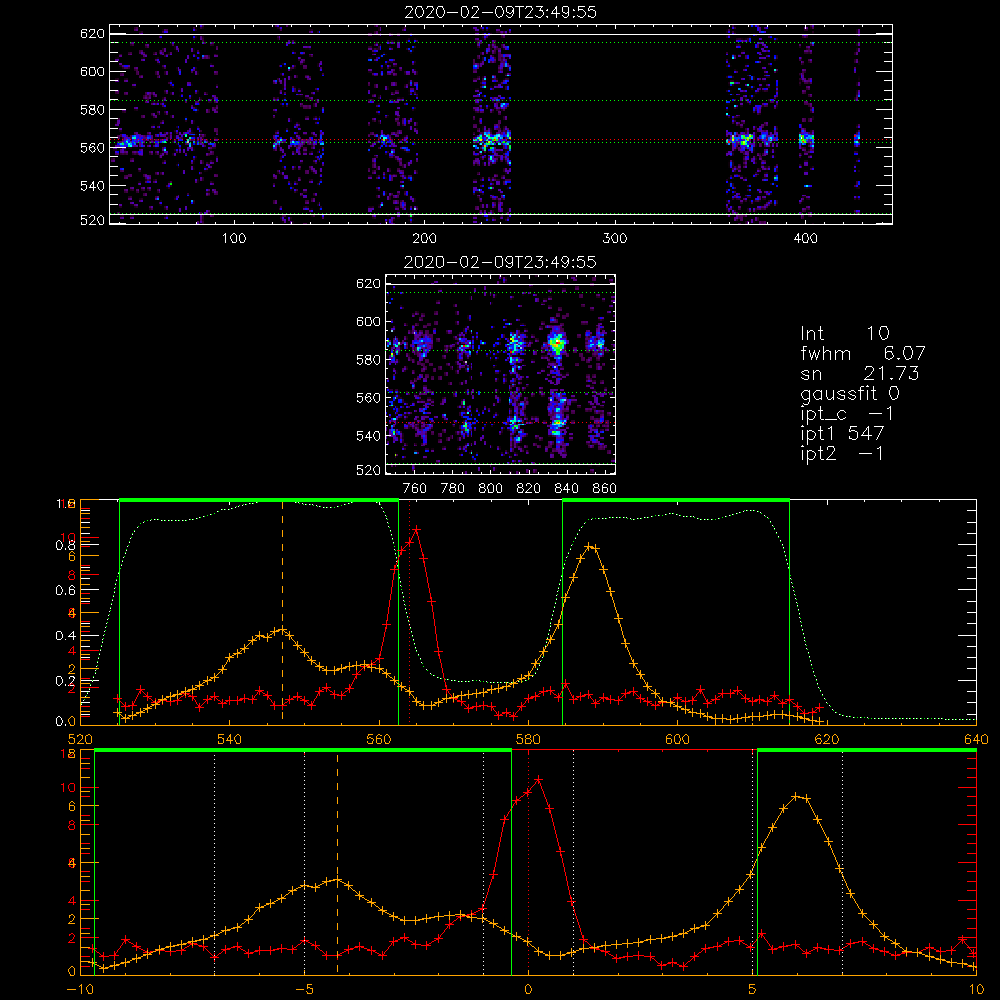Click the orange dashed vertical line in the bottom plot

pyautogui.click(x=337, y=862)
